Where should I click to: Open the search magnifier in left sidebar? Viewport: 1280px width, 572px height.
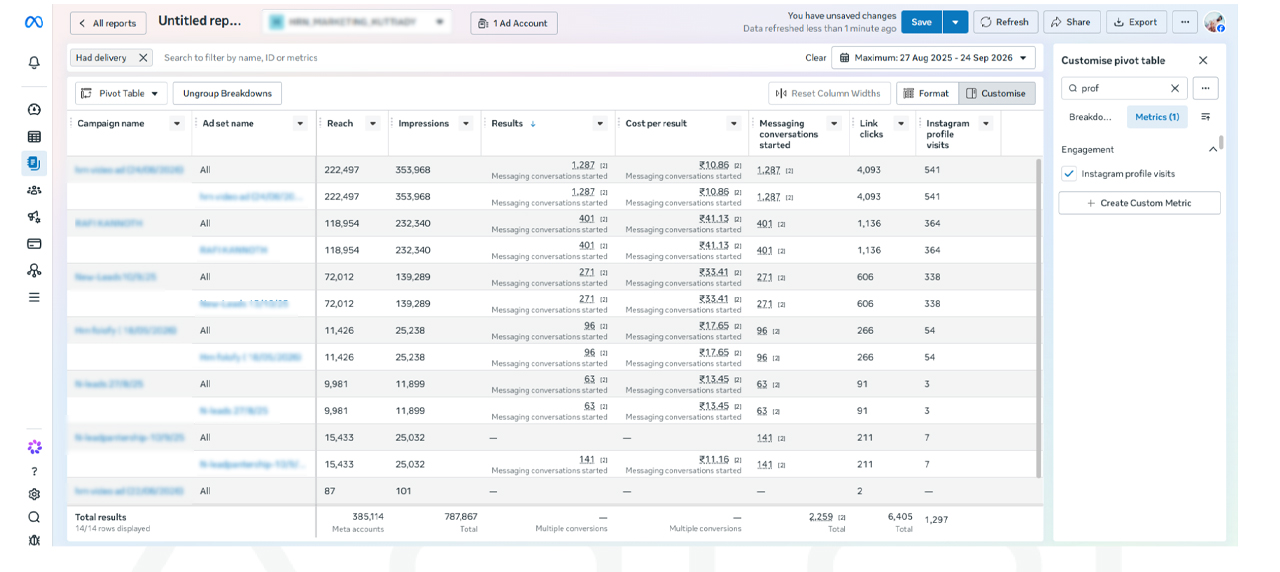point(34,517)
